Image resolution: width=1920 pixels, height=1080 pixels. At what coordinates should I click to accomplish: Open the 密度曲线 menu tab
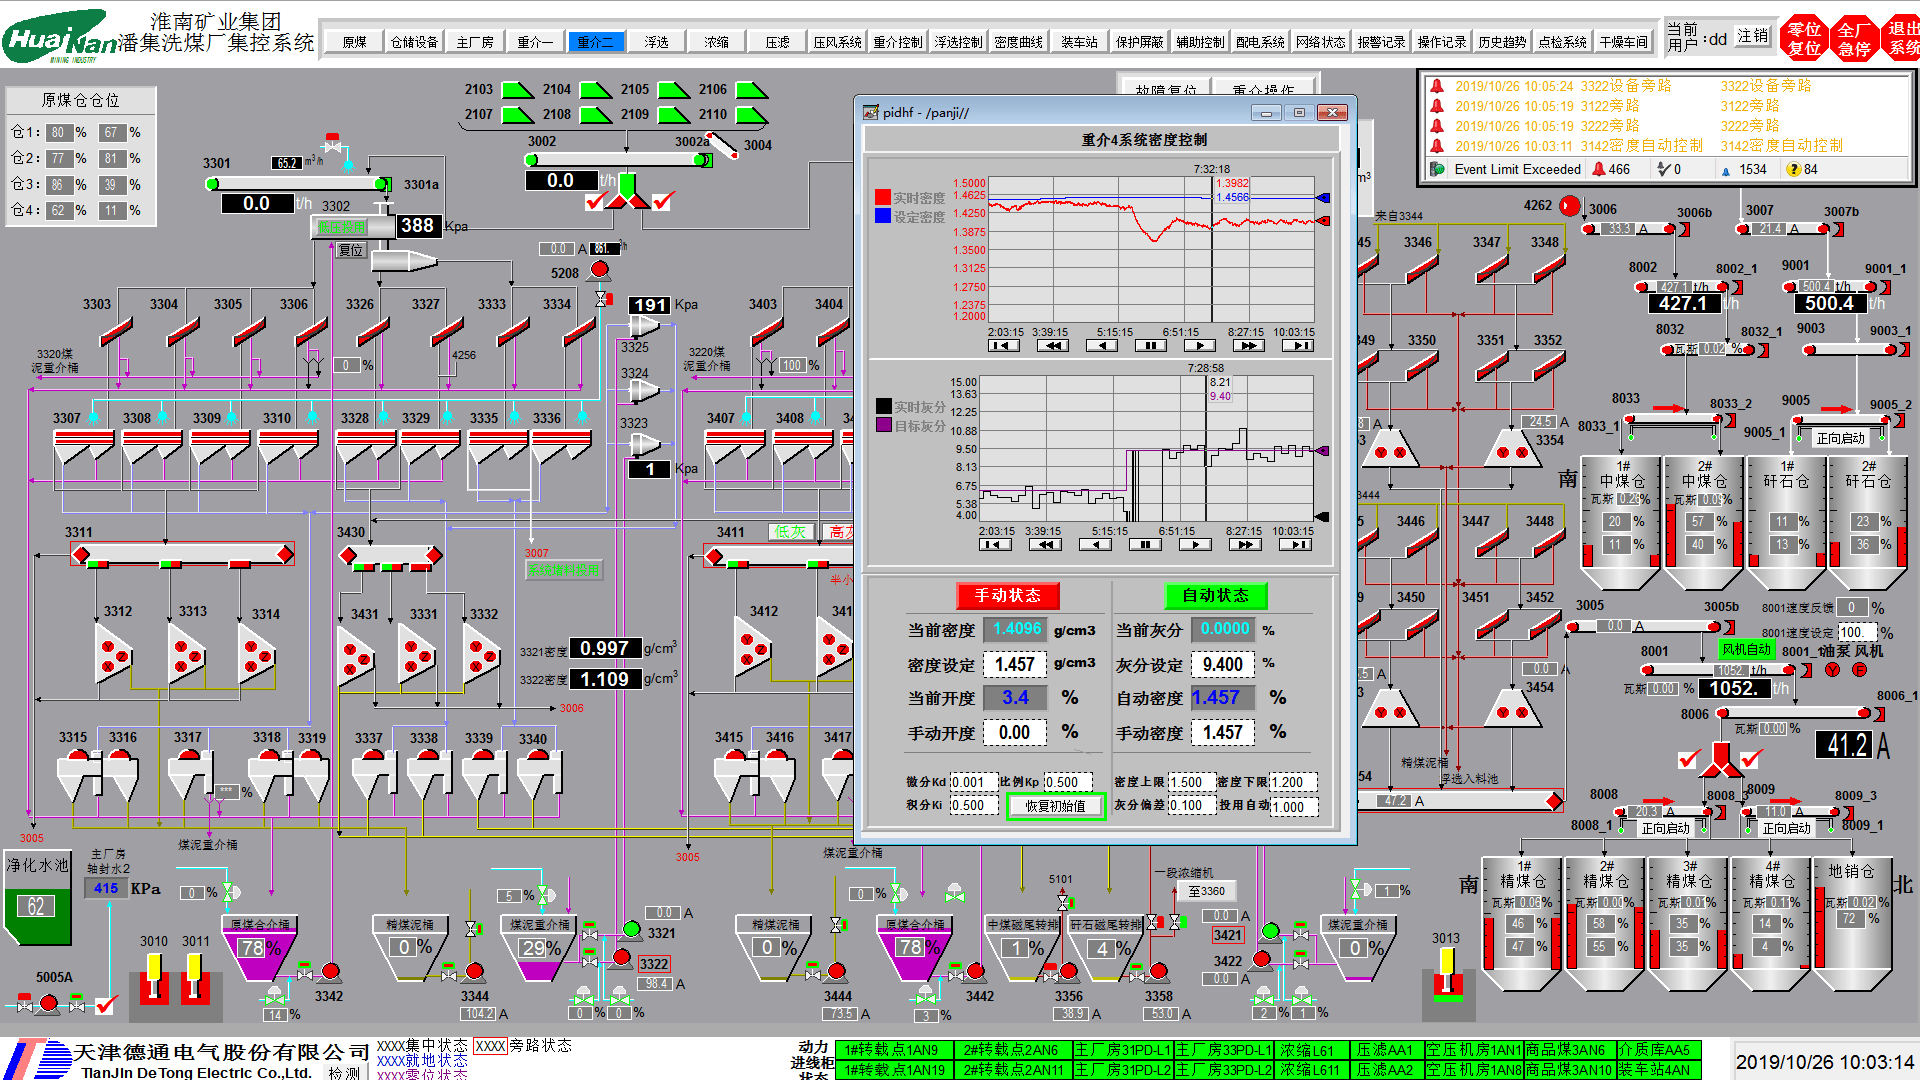pos(1018,42)
